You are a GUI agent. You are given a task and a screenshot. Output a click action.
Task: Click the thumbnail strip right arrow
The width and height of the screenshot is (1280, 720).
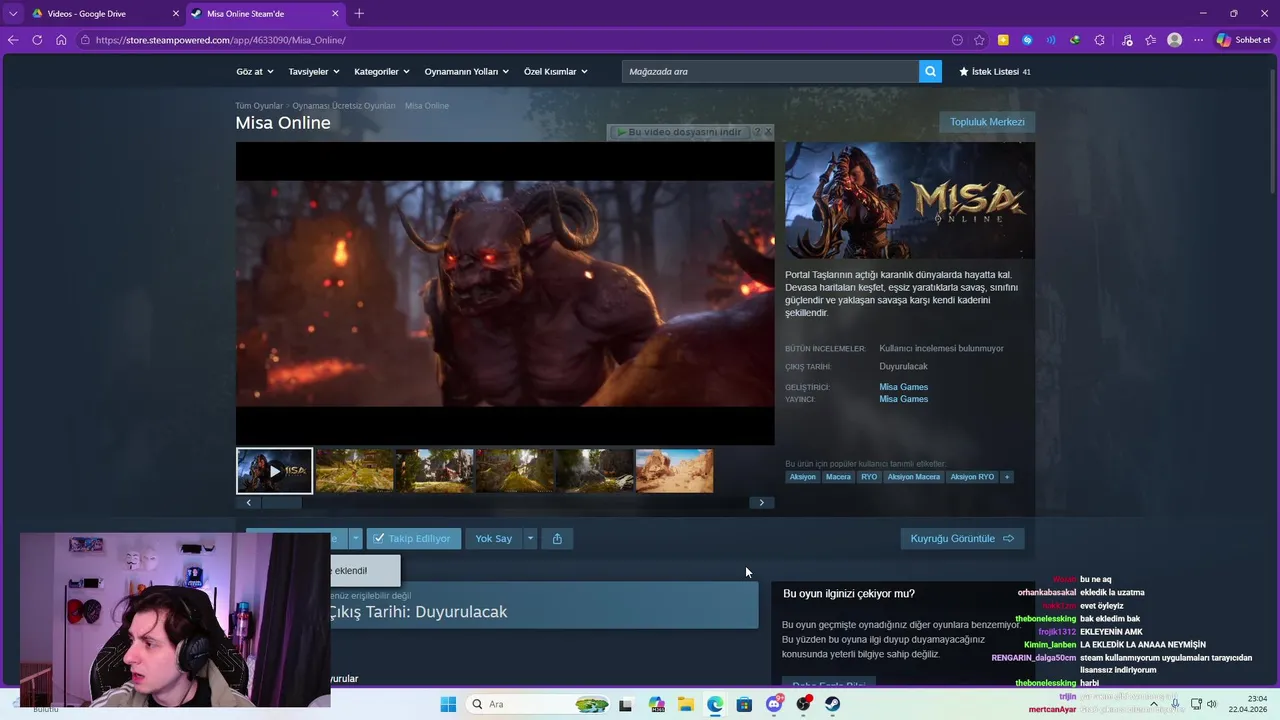pyautogui.click(x=761, y=503)
